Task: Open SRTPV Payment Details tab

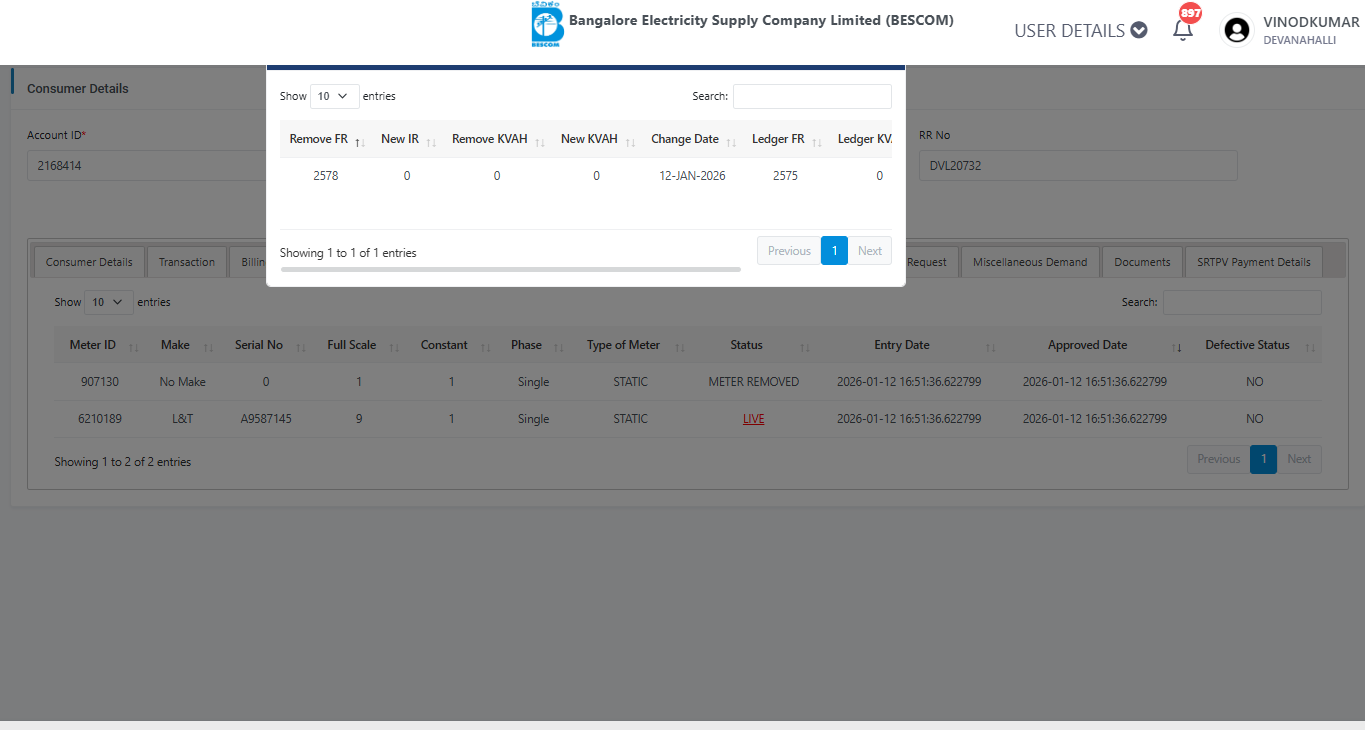Action: tap(1253, 262)
